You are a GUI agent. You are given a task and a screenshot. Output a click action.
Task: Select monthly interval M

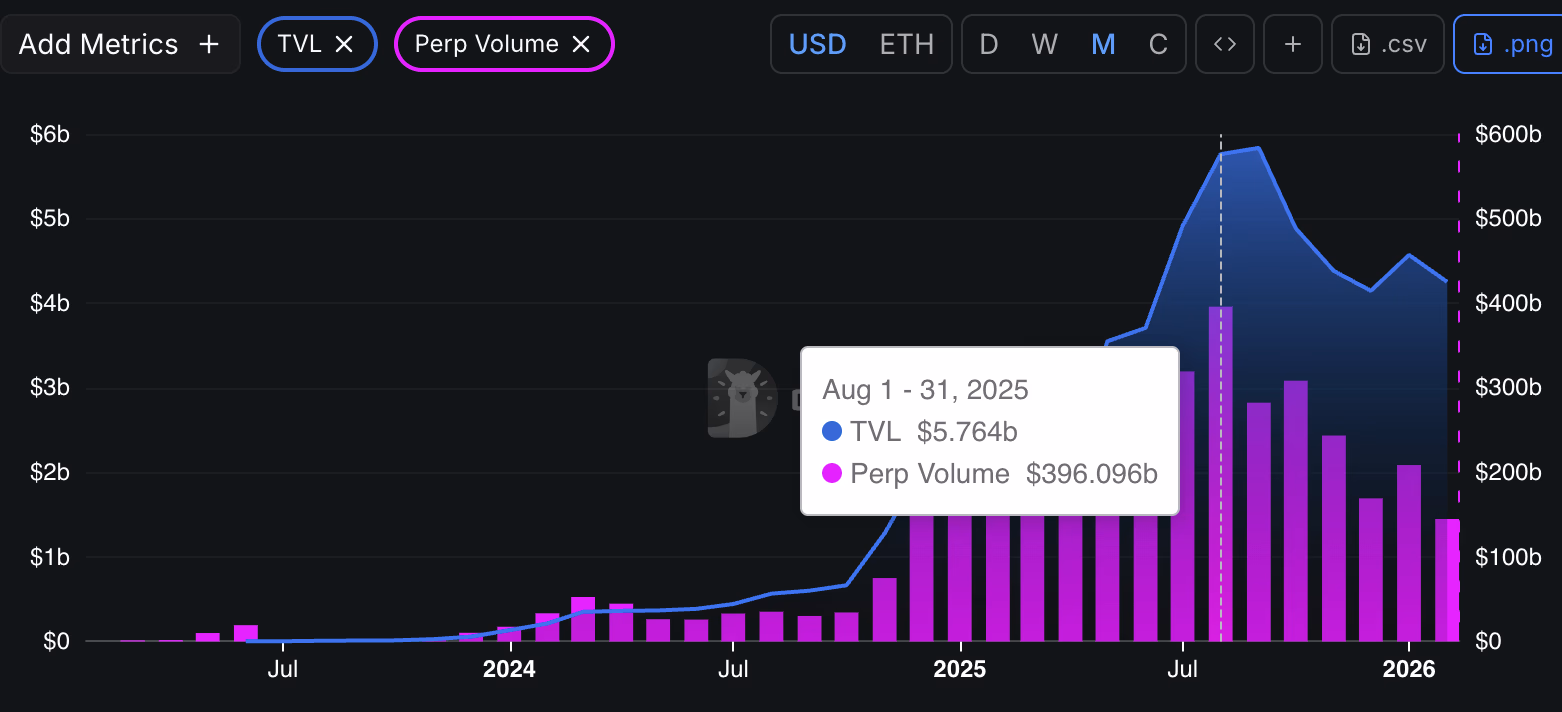point(1103,44)
